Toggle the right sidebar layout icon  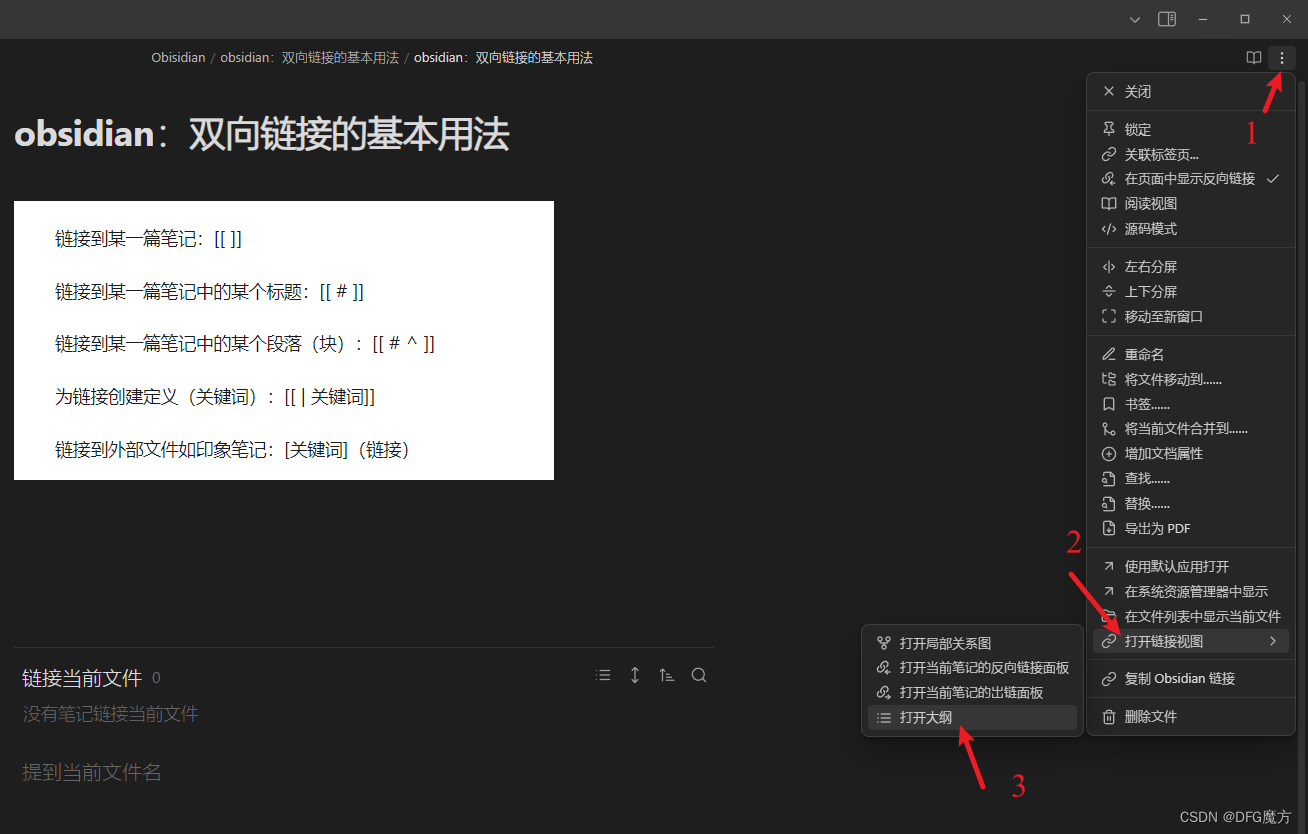click(x=1167, y=19)
